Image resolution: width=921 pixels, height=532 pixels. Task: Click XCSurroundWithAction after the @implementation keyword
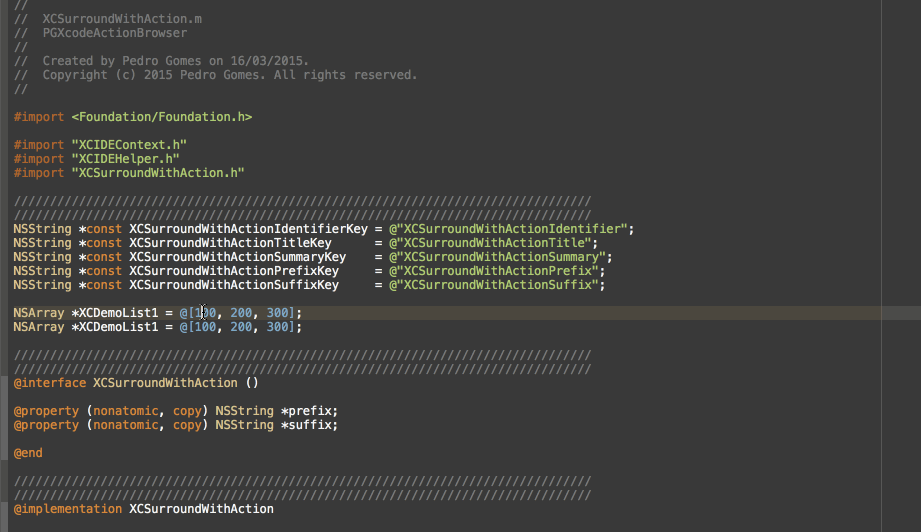(x=201, y=509)
